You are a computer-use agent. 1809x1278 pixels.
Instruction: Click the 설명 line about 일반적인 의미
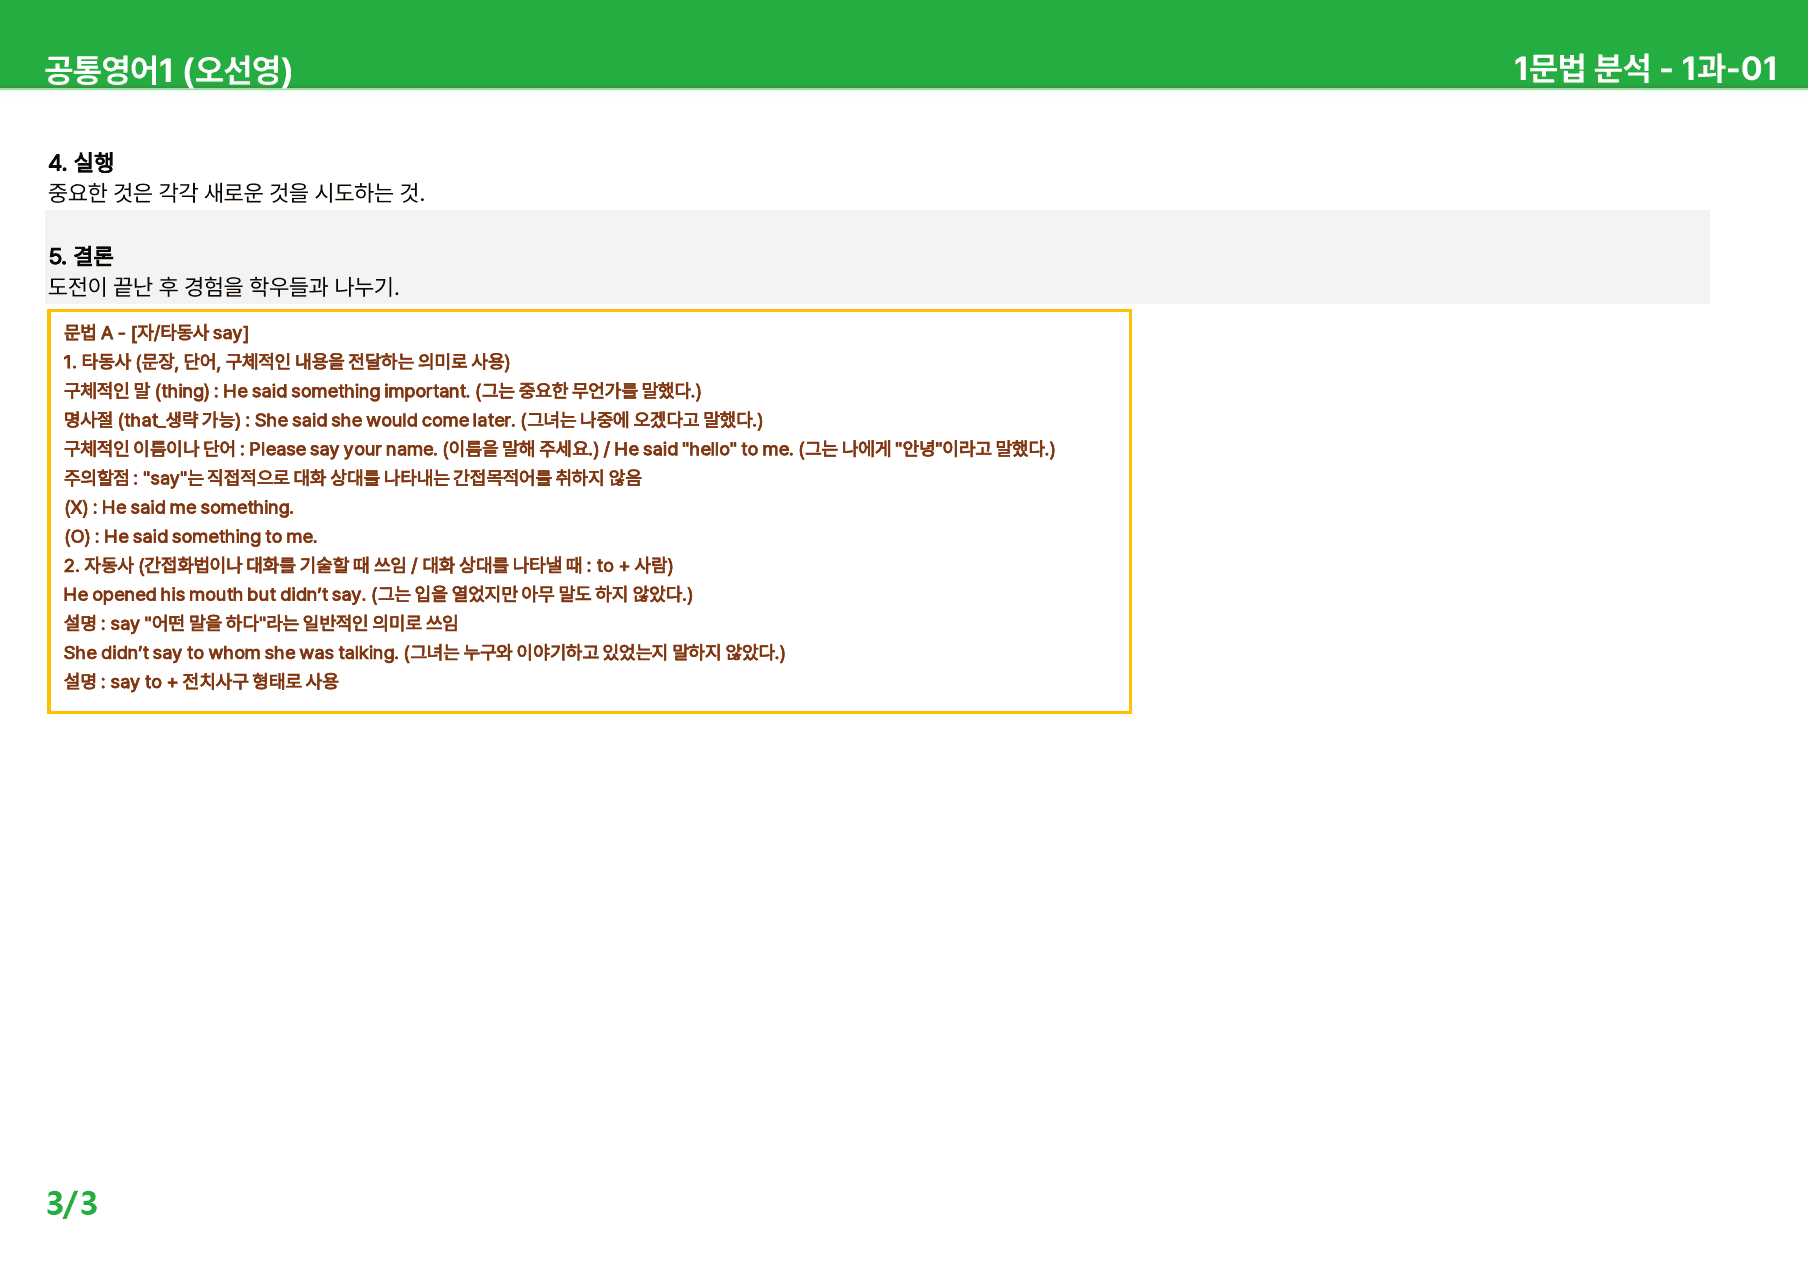coord(261,624)
